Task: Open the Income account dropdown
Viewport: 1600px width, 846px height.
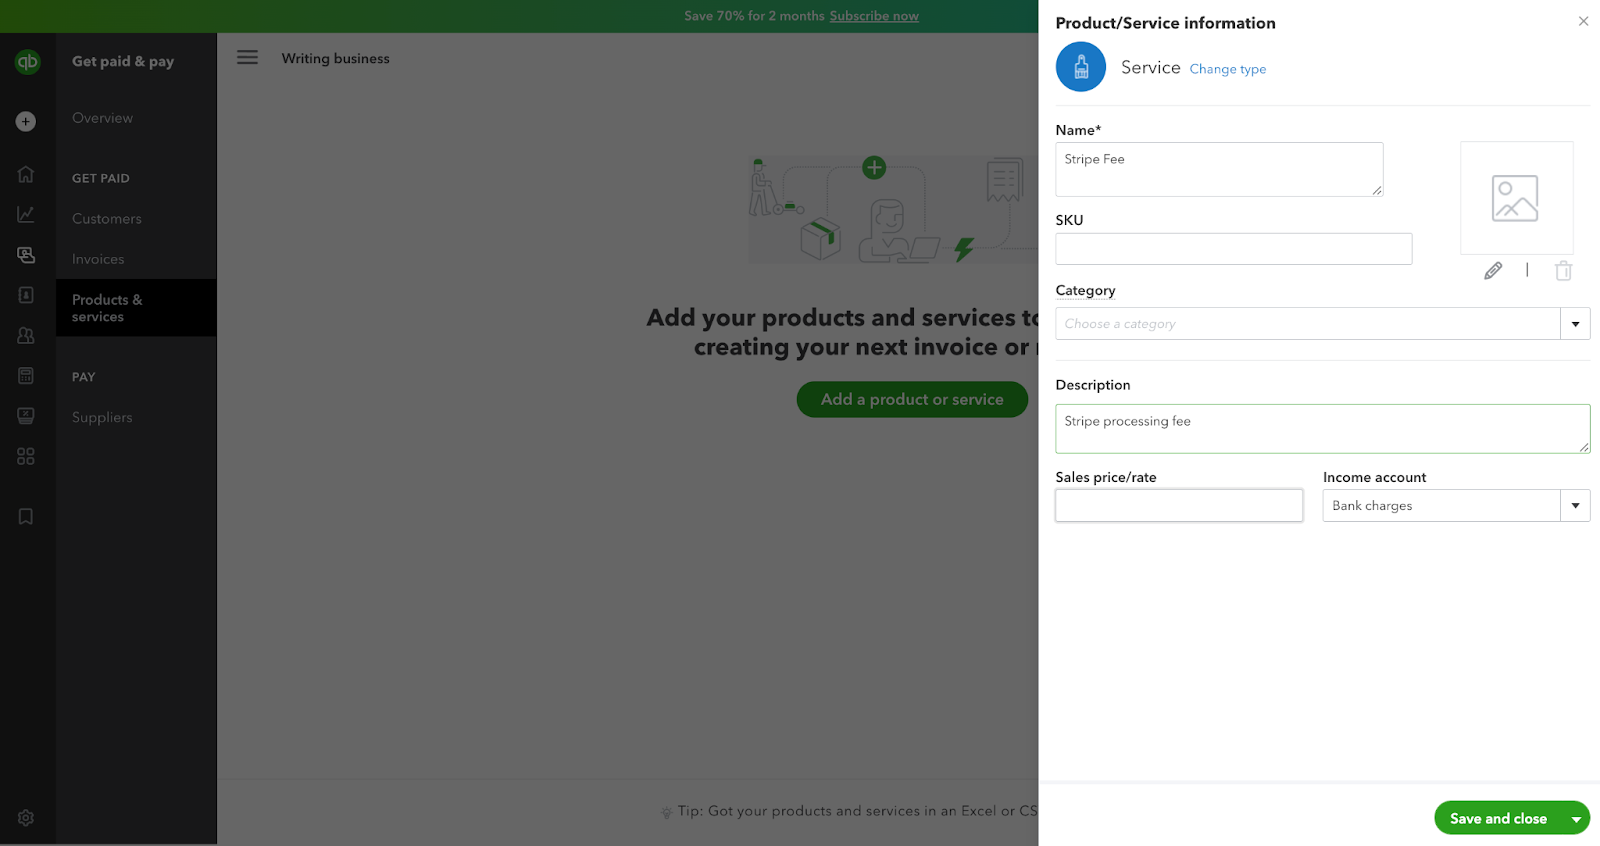Action: click(1575, 506)
